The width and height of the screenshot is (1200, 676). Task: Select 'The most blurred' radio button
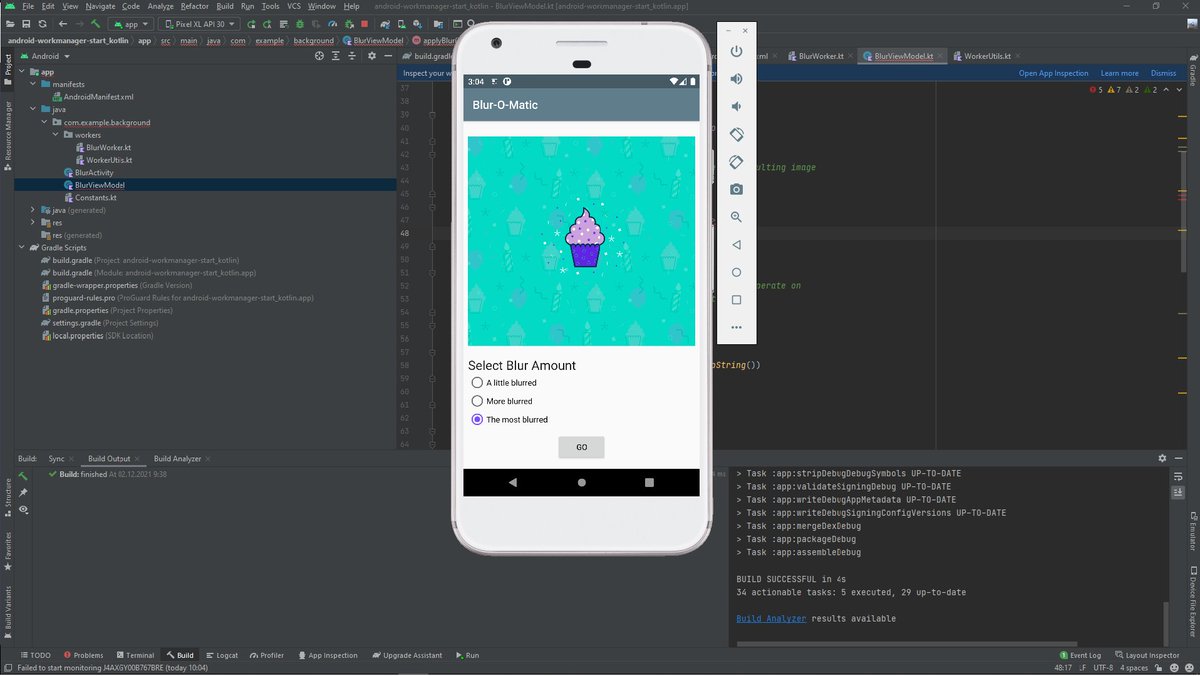point(477,419)
